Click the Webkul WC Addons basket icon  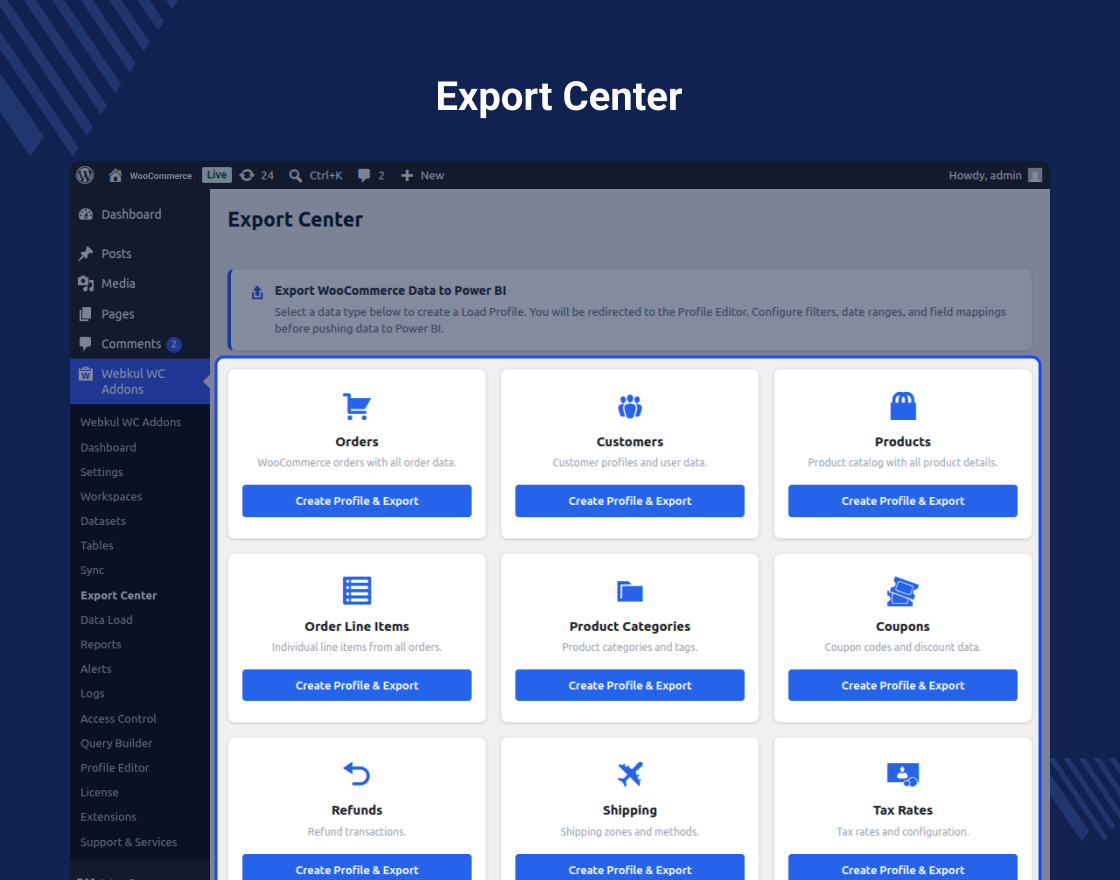pyautogui.click(x=86, y=374)
